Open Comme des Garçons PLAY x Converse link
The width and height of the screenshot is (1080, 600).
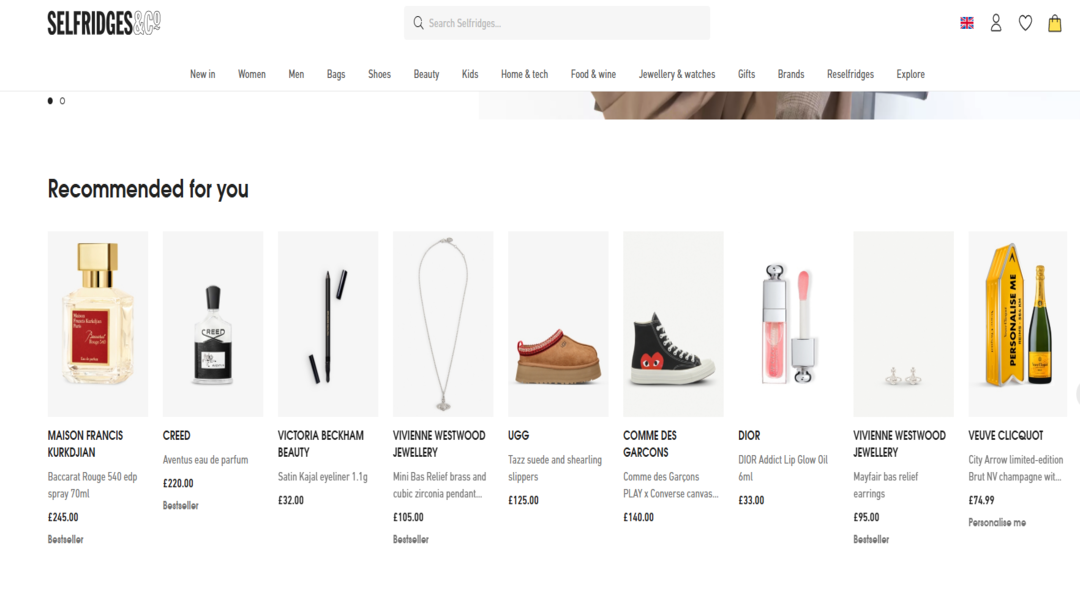(x=671, y=485)
